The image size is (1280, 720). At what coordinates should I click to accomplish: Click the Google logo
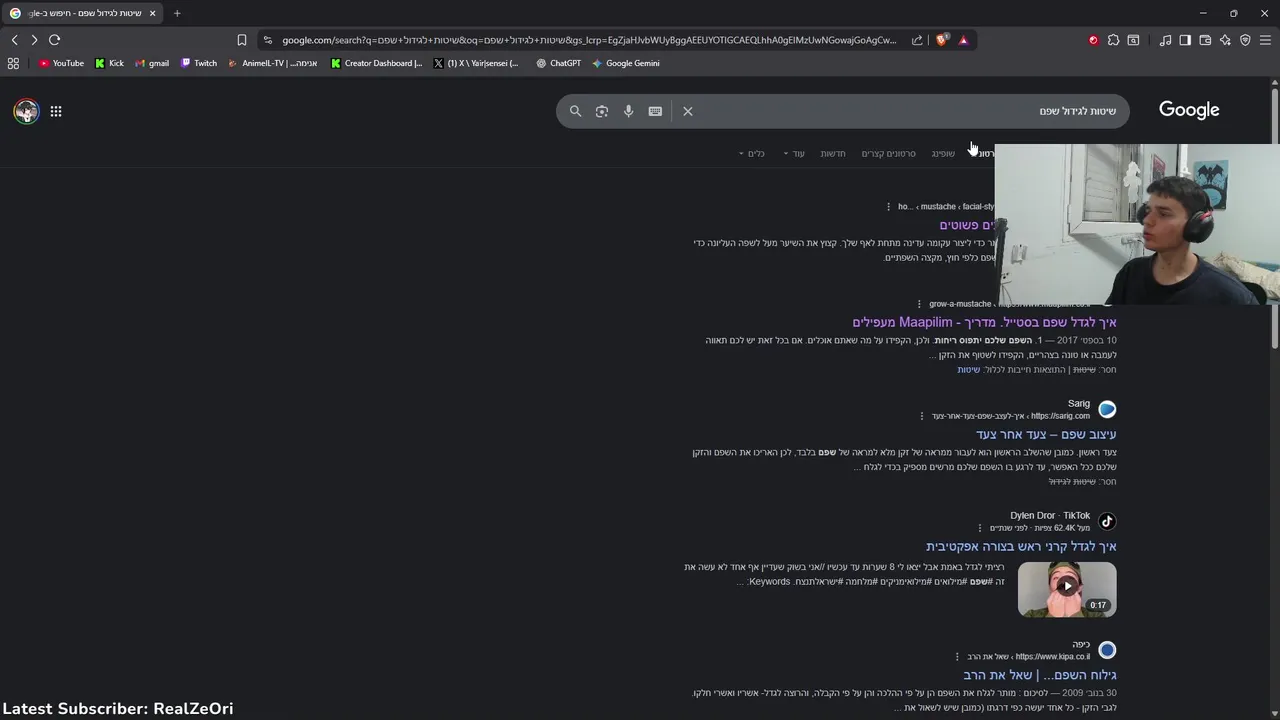click(1189, 110)
